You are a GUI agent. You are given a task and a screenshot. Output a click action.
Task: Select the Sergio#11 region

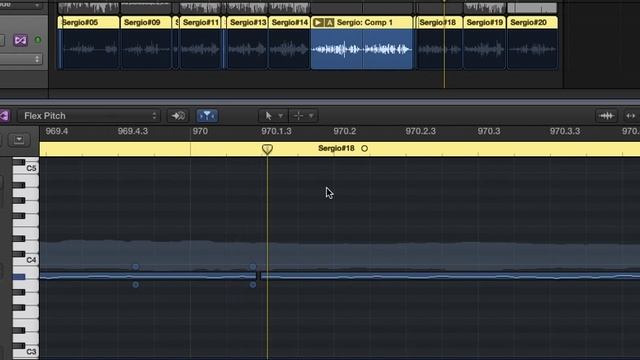(200, 42)
